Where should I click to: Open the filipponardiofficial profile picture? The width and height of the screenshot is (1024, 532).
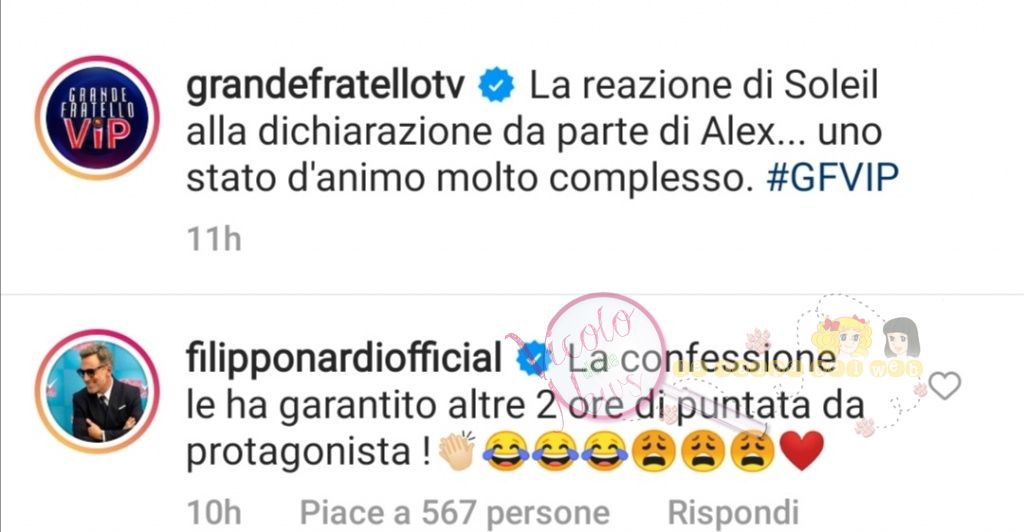coord(97,391)
